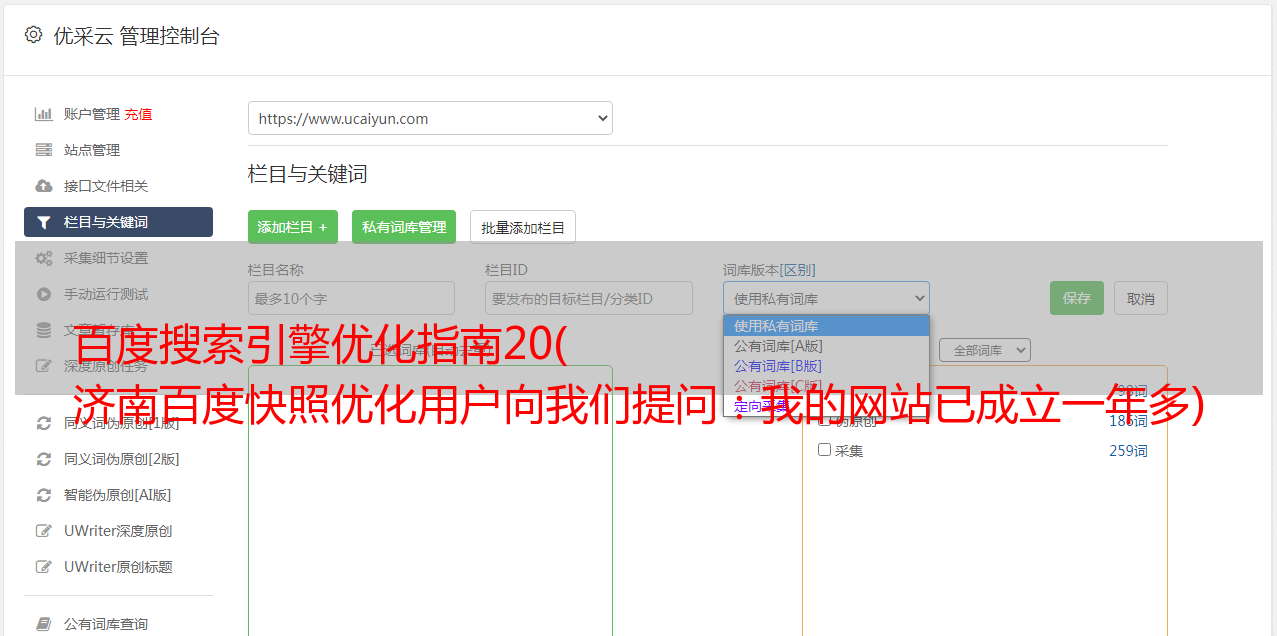
Task: Choose 公有词库[A版] option
Action: (826, 346)
